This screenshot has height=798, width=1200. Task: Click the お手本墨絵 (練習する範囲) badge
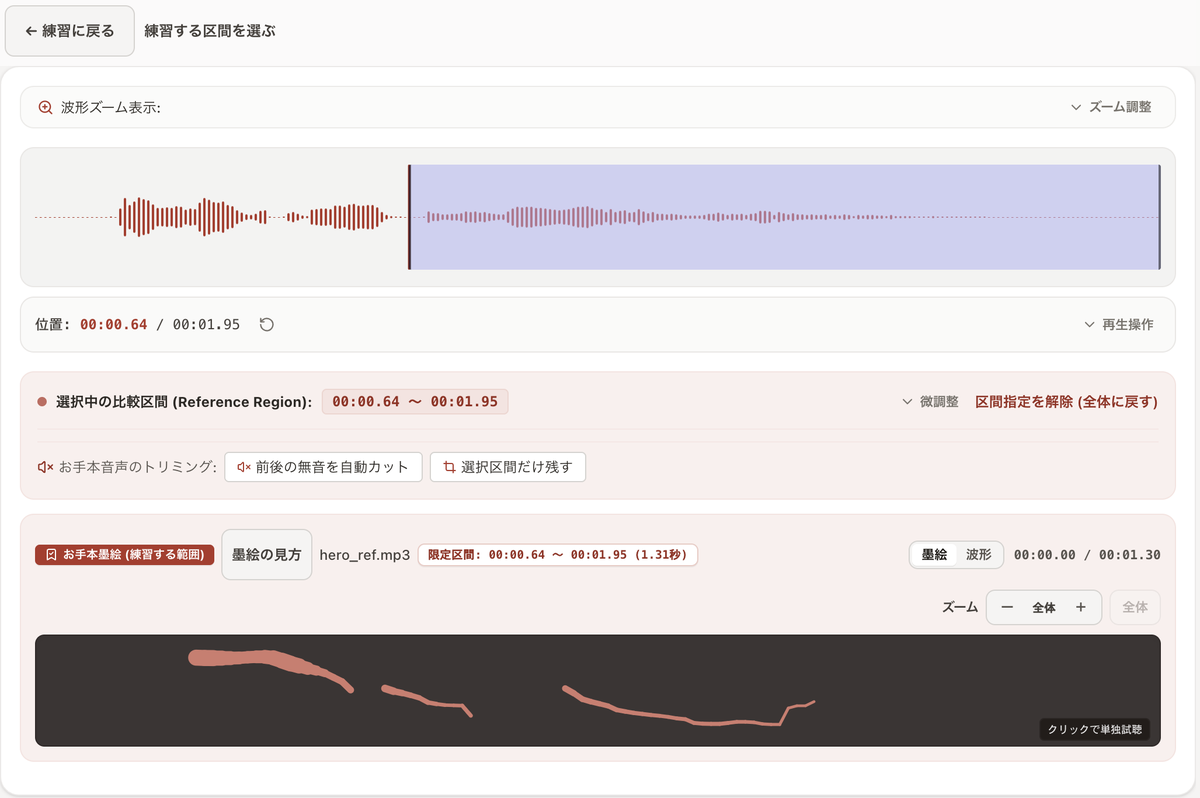[125, 554]
